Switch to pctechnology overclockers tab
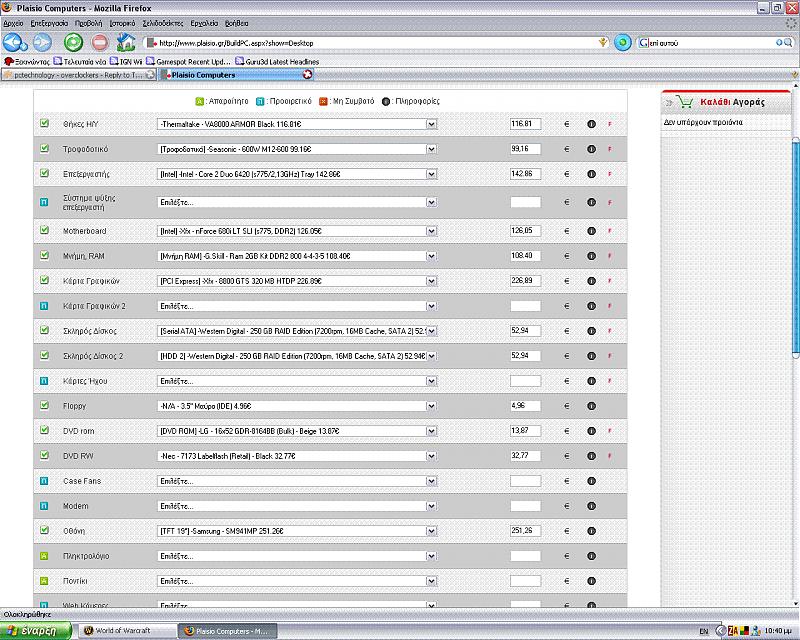The height and width of the screenshot is (640, 800). tap(78, 75)
